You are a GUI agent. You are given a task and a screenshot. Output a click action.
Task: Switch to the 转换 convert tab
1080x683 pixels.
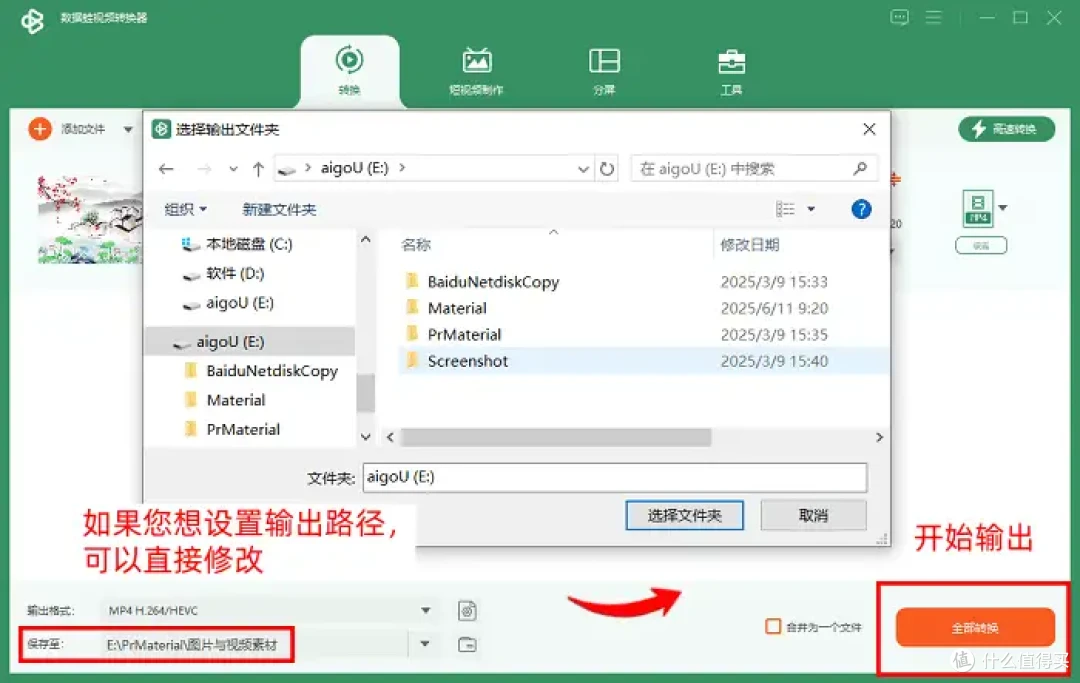pos(349,71)
